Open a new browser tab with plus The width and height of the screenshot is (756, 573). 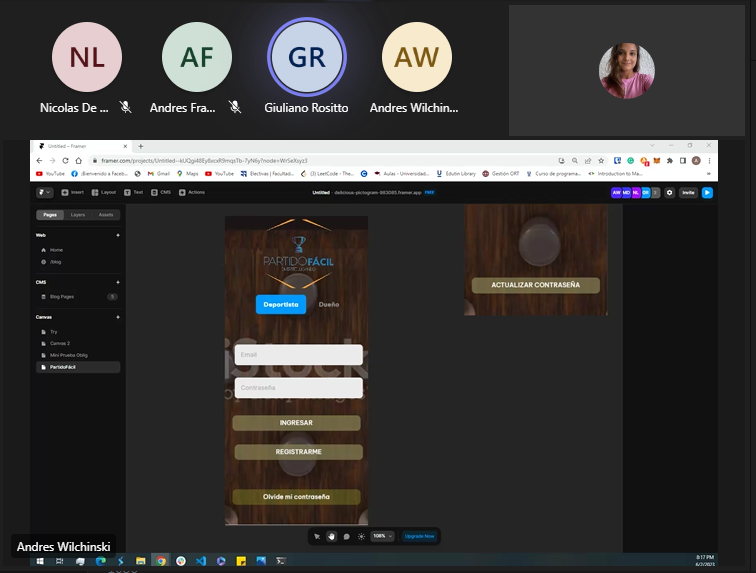pos(141,146)
